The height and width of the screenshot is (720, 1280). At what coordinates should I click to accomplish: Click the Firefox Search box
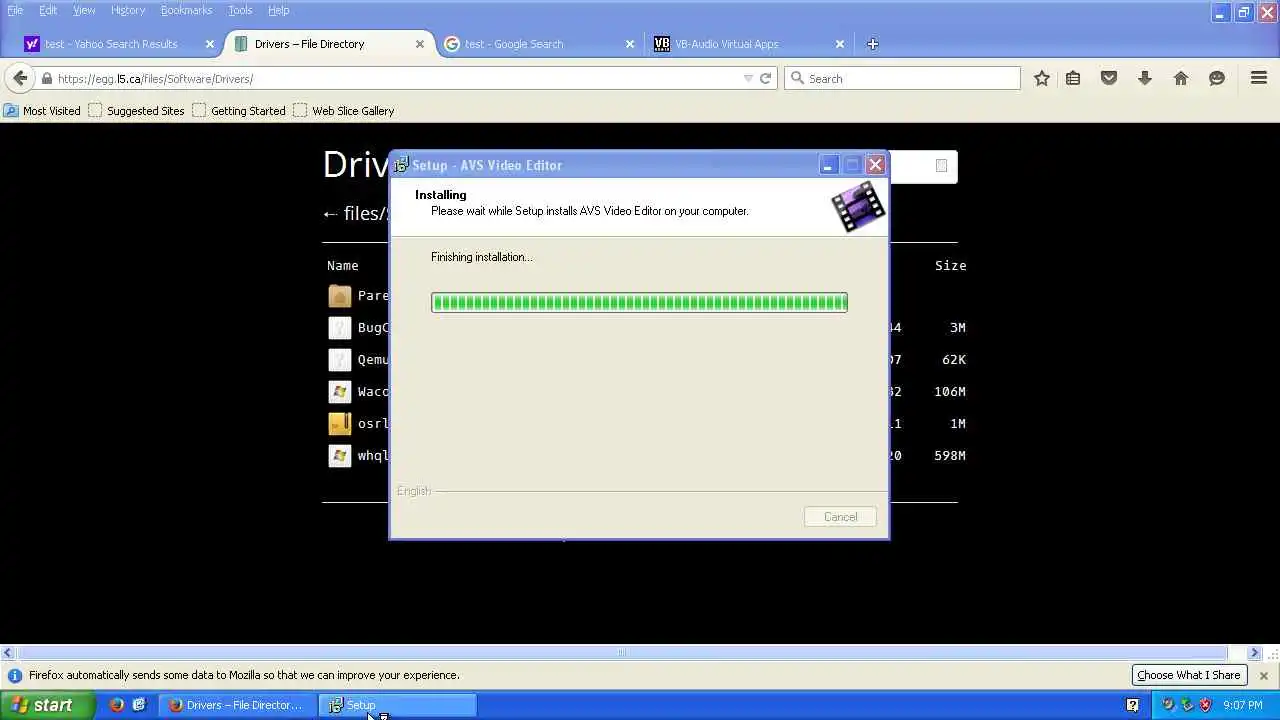(902, 78)
